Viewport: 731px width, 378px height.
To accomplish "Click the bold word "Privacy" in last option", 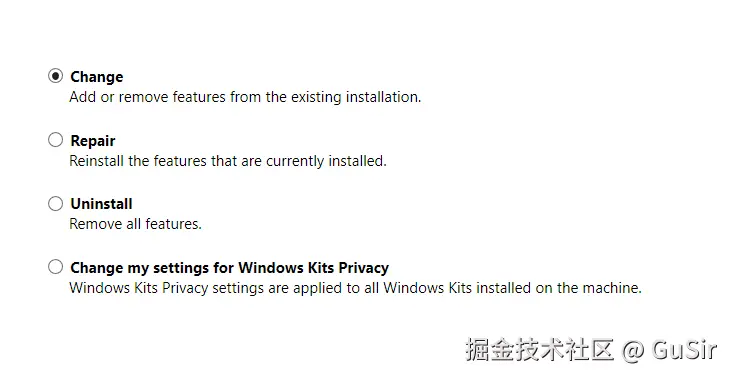I will pos(364,268).
